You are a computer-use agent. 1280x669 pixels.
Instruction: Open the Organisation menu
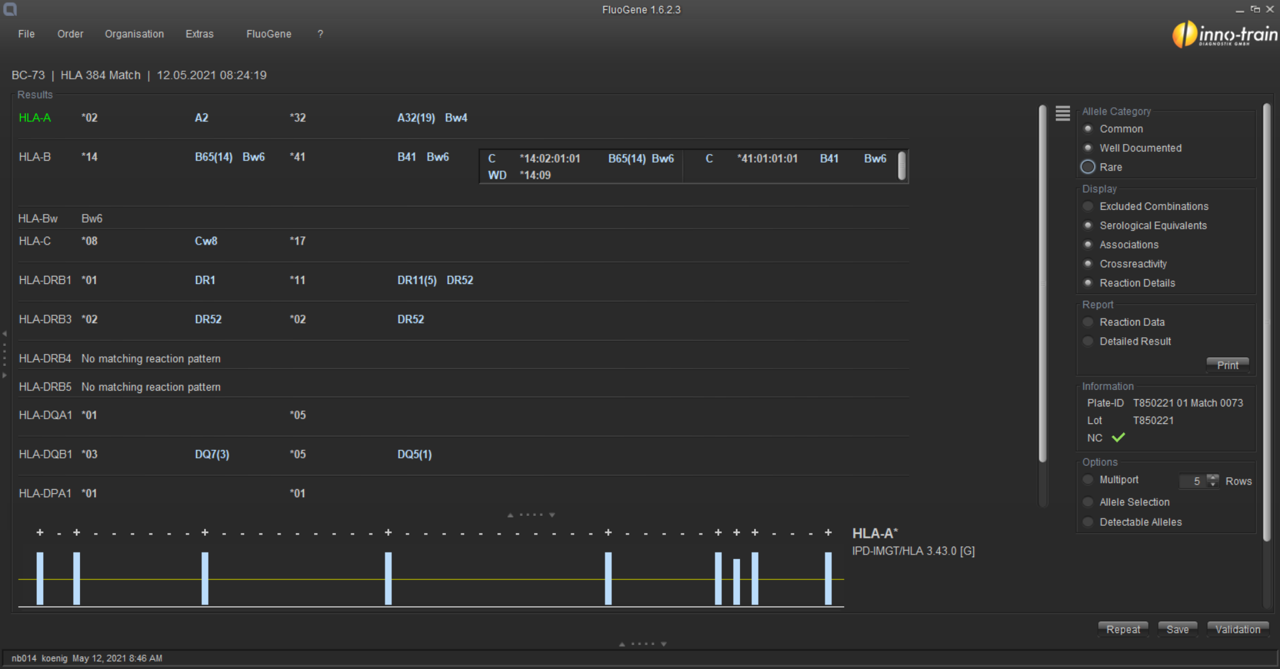click(x=134, y=34)
